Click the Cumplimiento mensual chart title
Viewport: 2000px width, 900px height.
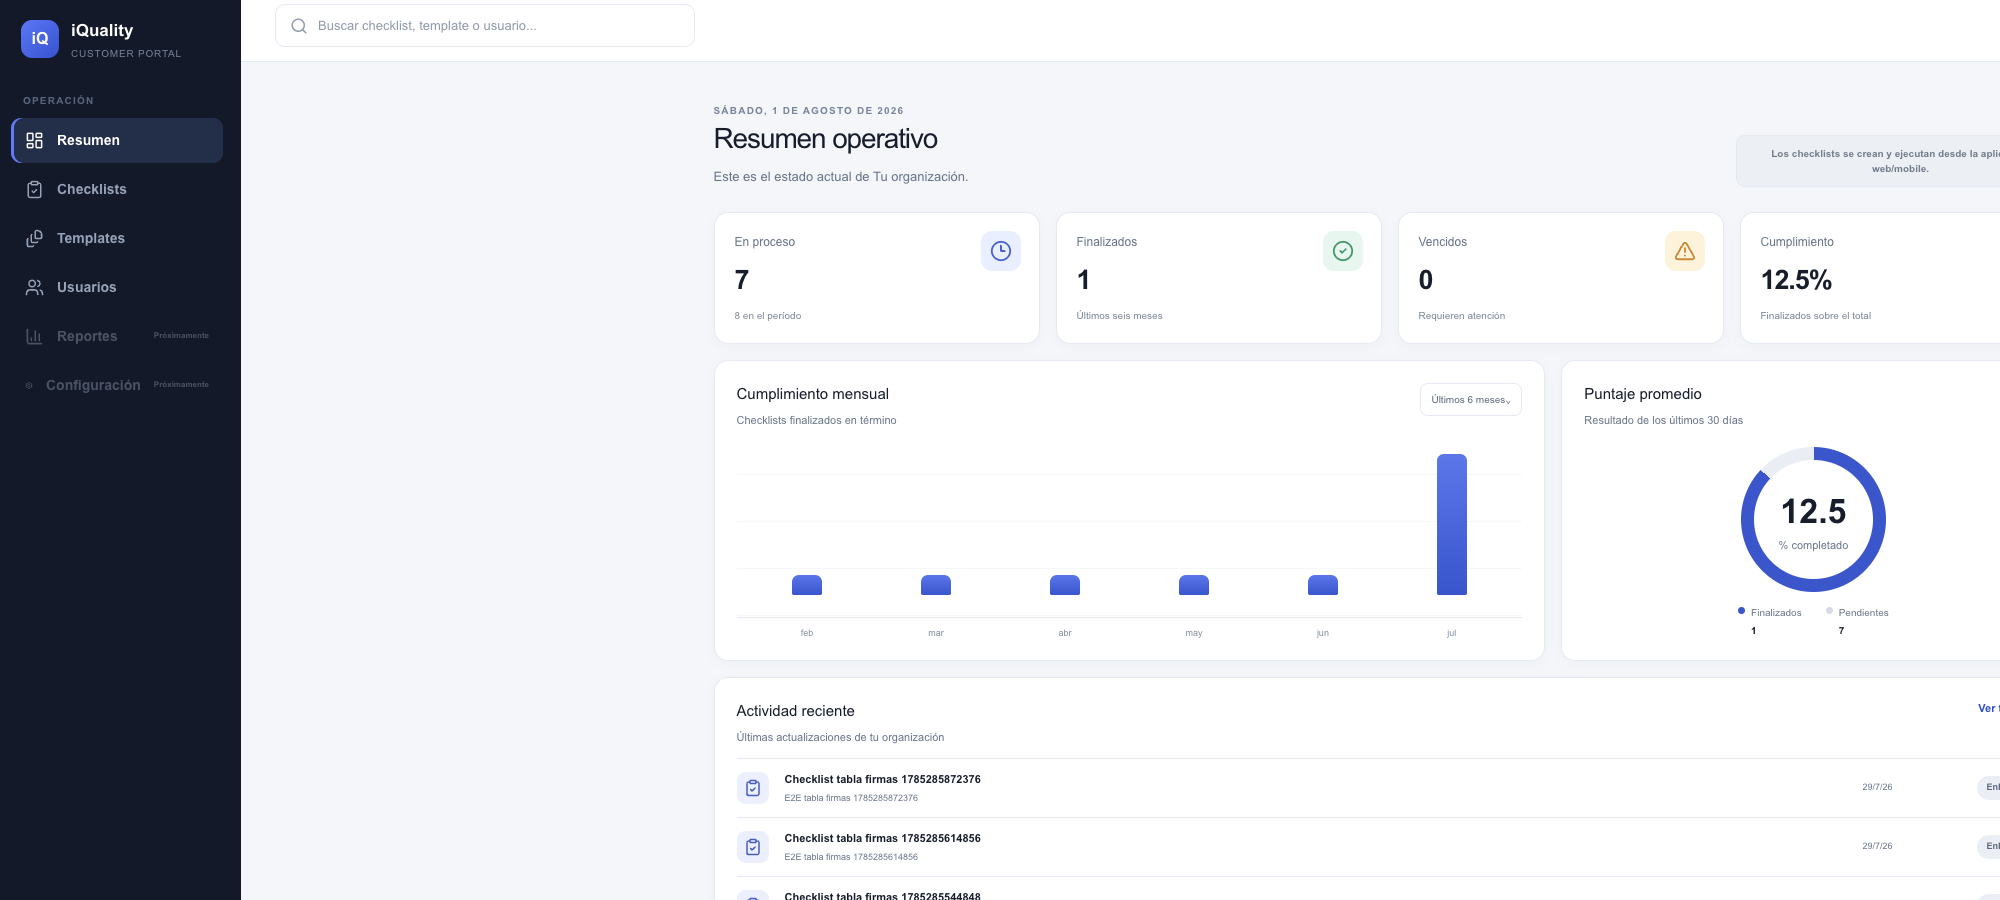coord(813,394)
